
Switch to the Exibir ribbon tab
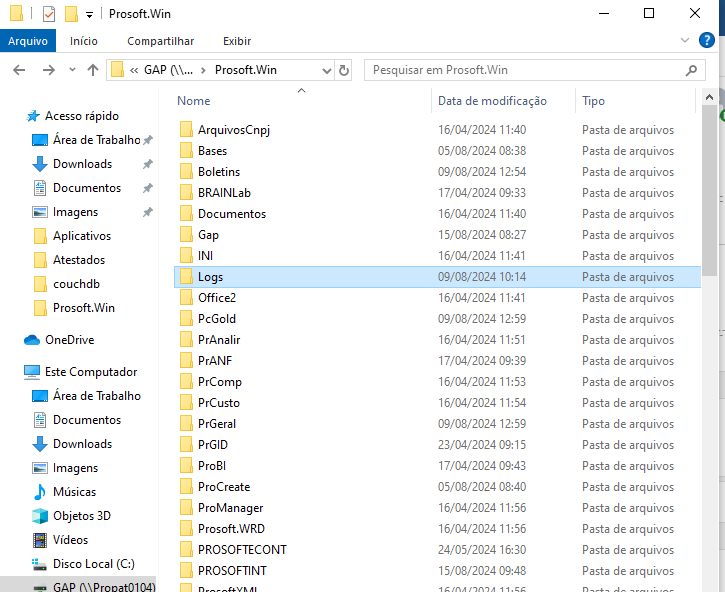(x=237, y=41)
